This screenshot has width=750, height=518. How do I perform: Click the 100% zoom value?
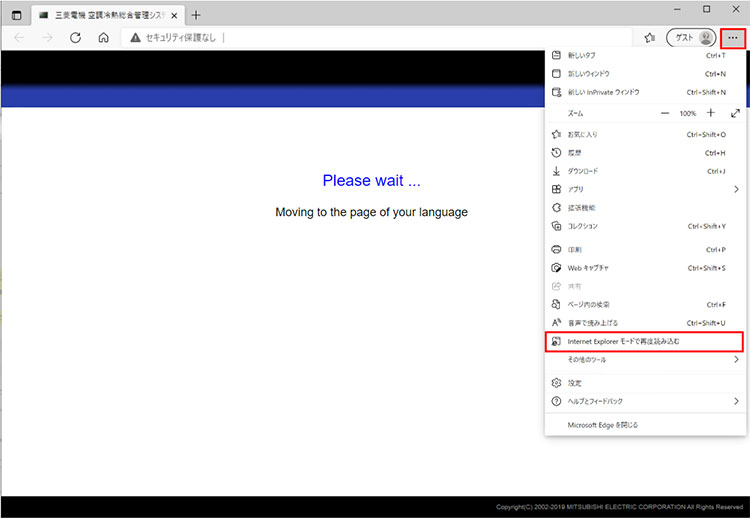pyautogui.click(x=688, y=113)
